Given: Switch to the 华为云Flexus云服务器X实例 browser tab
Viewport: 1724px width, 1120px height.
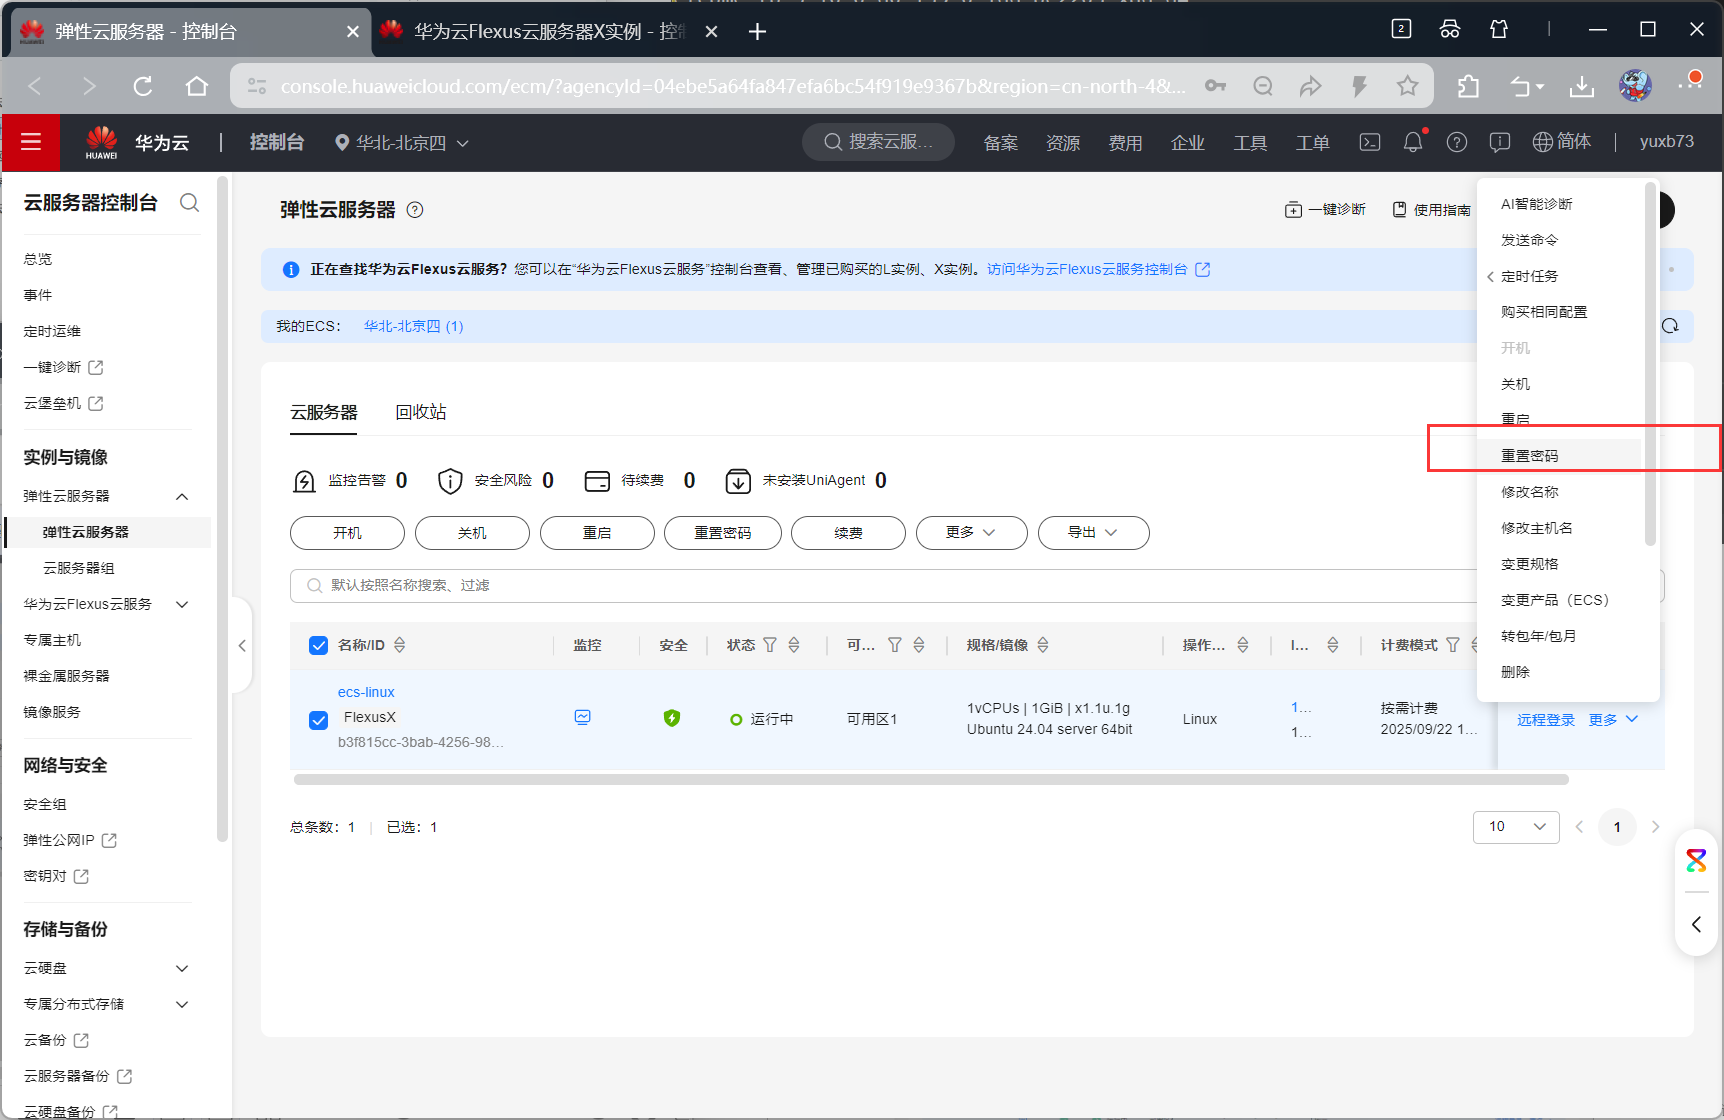Looking at the screenshot, I should [x=550, y=31].
